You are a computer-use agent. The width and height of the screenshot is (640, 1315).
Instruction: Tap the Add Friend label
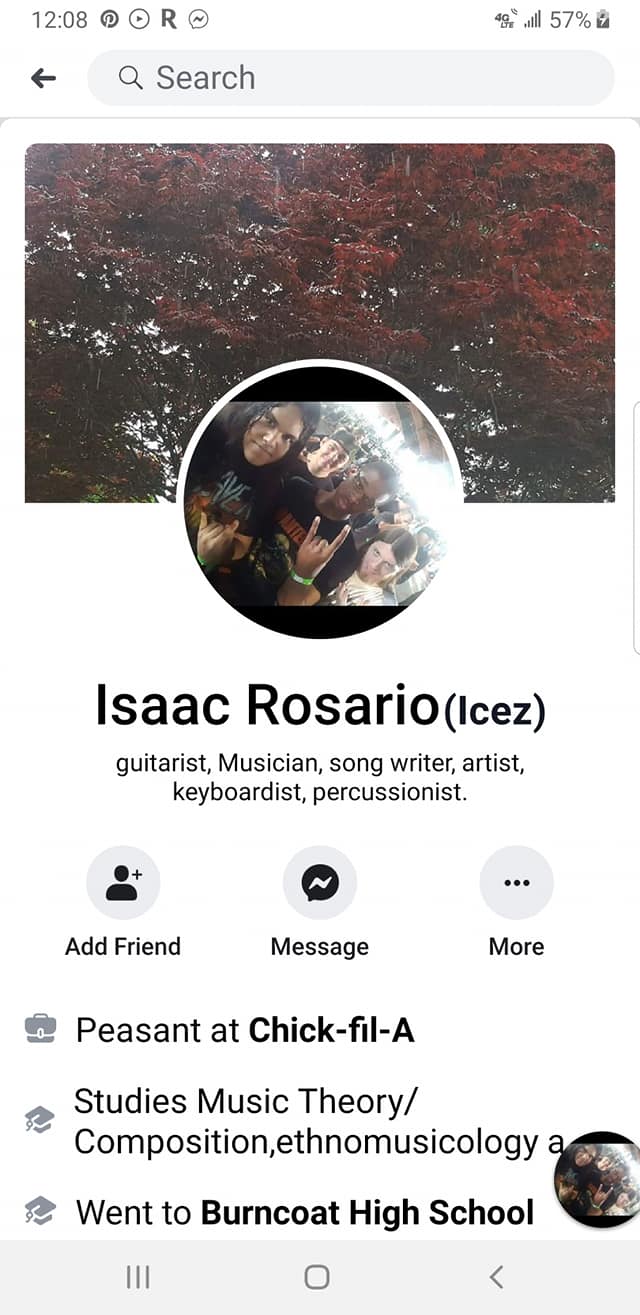tap(123, 946)
